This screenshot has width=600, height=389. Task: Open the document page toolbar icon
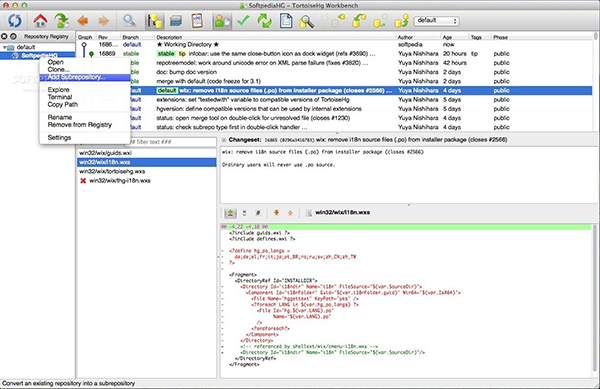click(286, 21)
